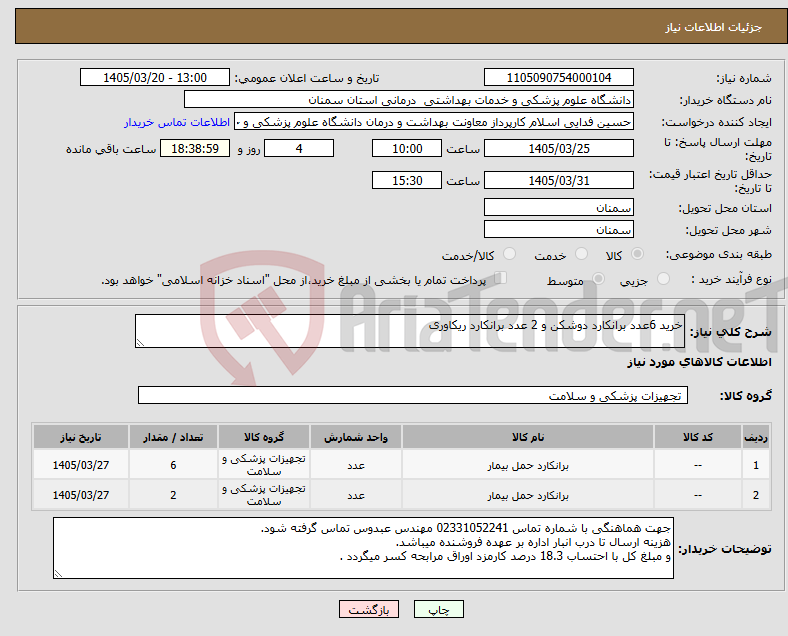
Task: Click the row number 1 cell
Action: click(755, 465)
